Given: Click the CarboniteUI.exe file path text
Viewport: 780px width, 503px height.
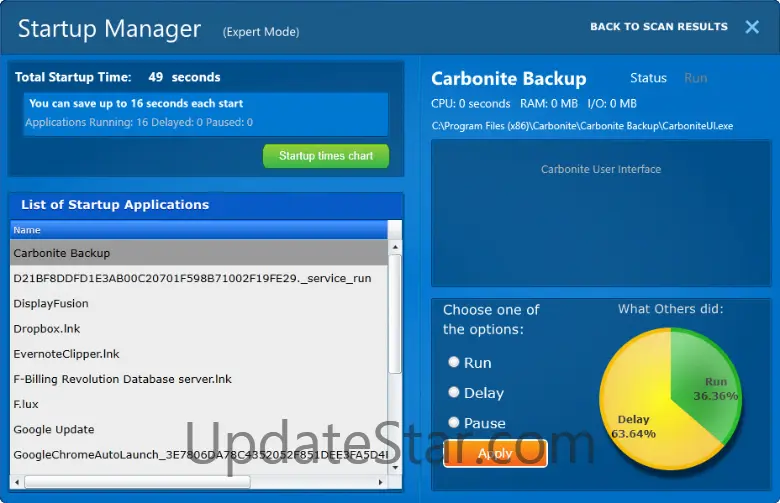Looking at the screenshot, I should pos(582,126).
